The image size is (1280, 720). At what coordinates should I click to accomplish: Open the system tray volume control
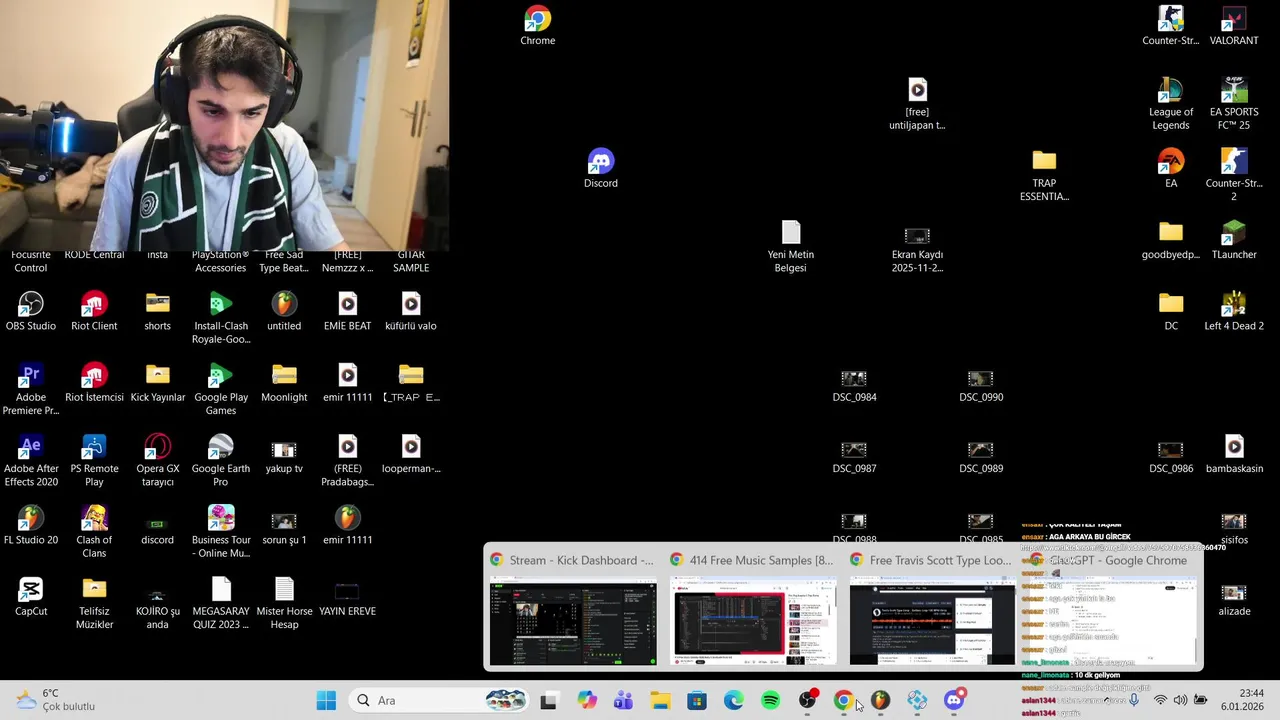coord(1180,700)
